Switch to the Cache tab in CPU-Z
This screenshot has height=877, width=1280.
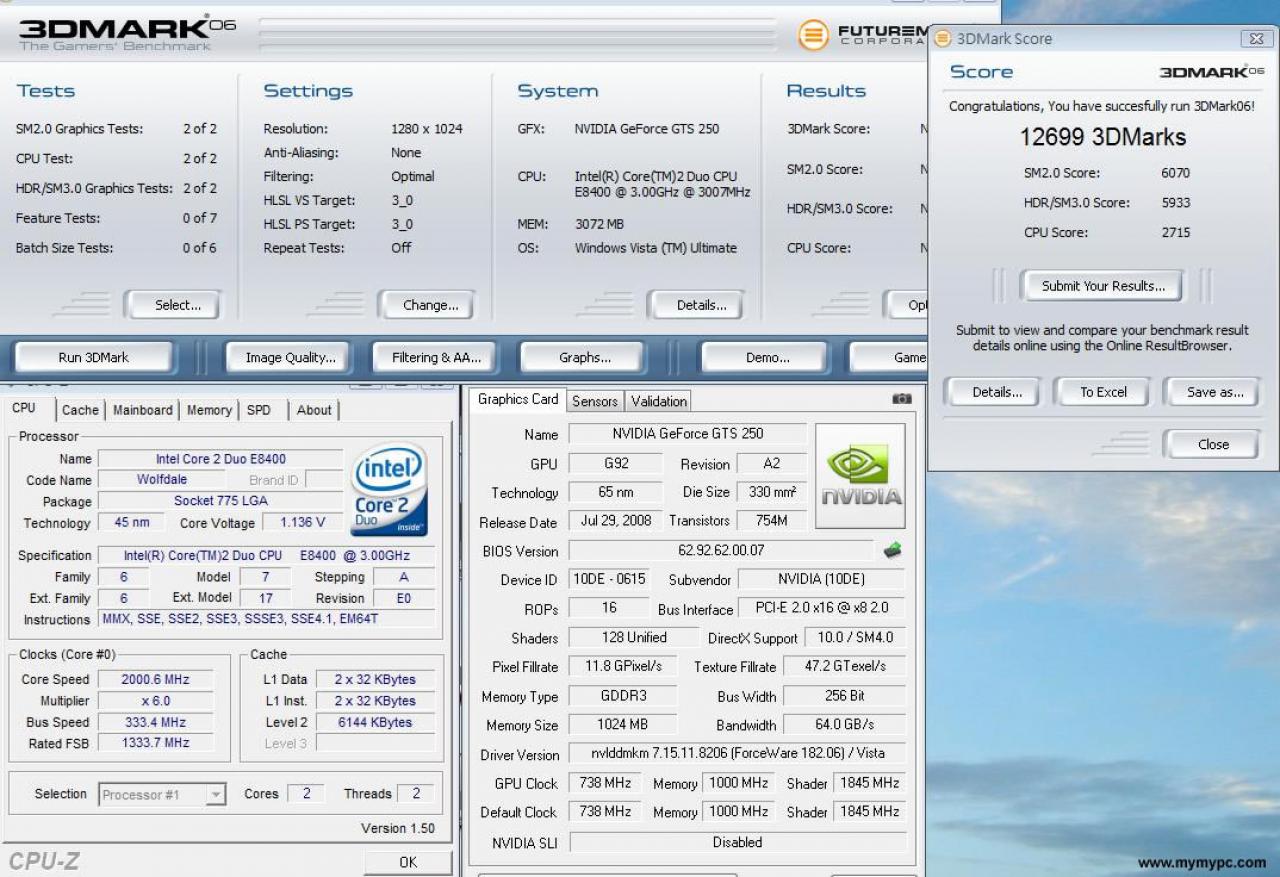[80, 410]
